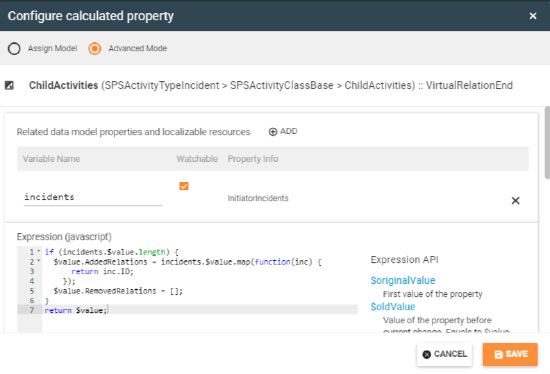
Task: Save the calculated property
Action: [x=510, y=354]
